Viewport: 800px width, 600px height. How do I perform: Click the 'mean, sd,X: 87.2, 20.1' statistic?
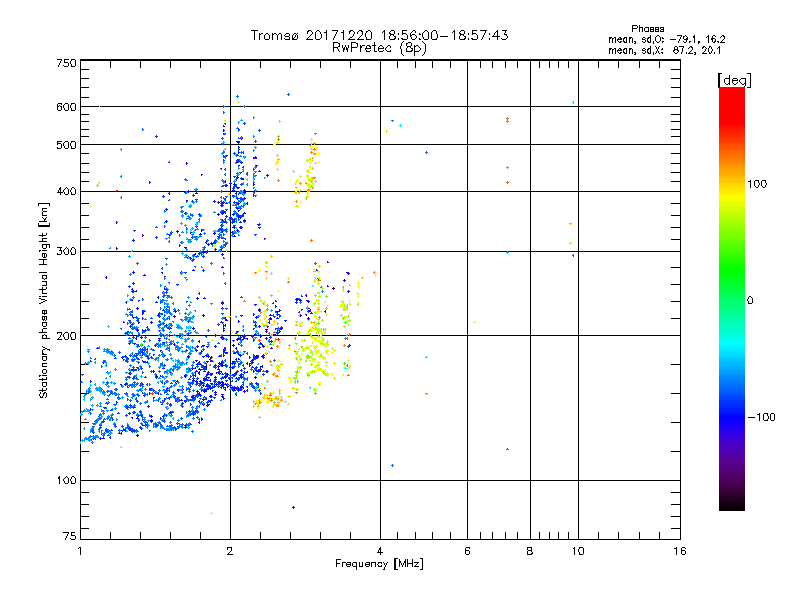tap(664, 50)
